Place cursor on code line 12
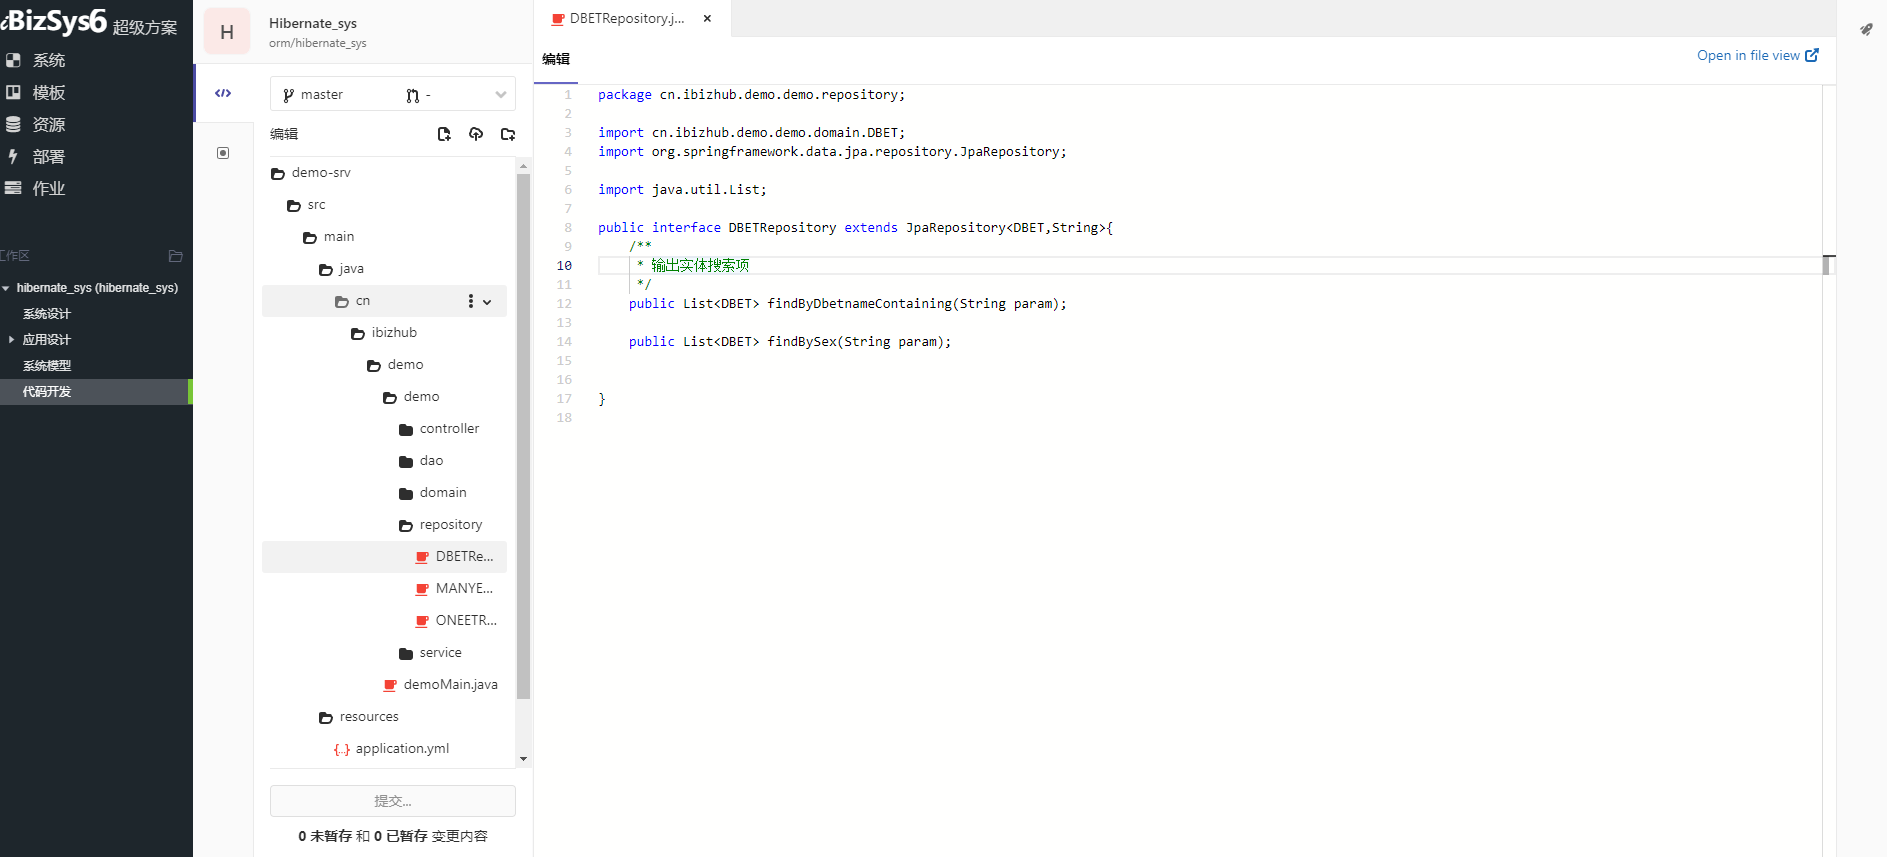Screen dimensions: 1887x857 [847, 304]
